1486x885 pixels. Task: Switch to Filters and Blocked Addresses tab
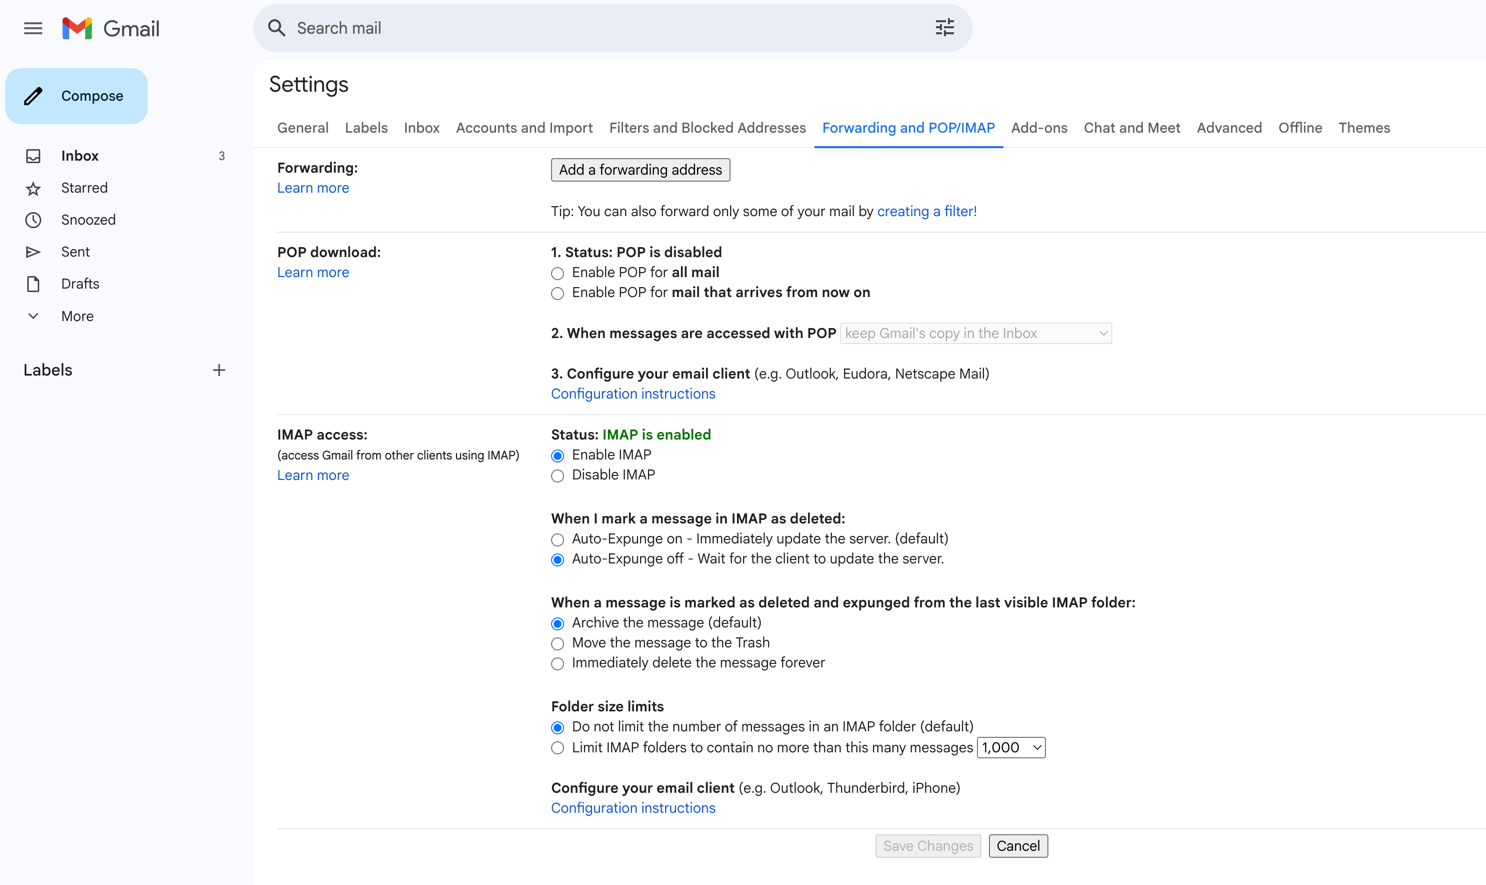[707, 128]
